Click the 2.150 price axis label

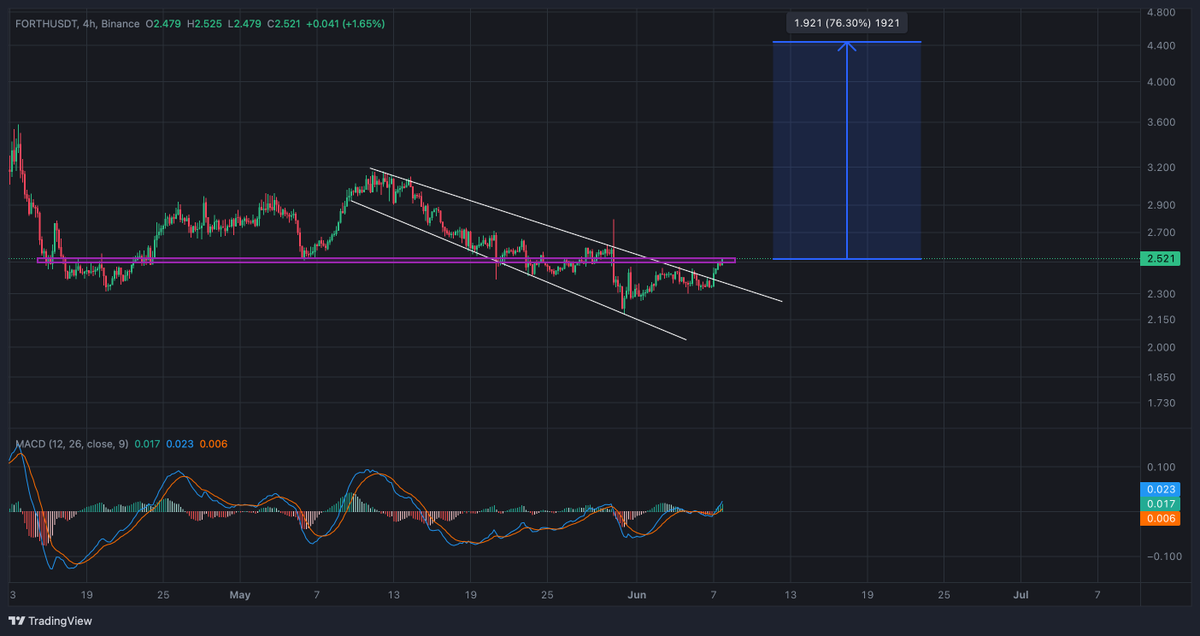pos(1160,320)
